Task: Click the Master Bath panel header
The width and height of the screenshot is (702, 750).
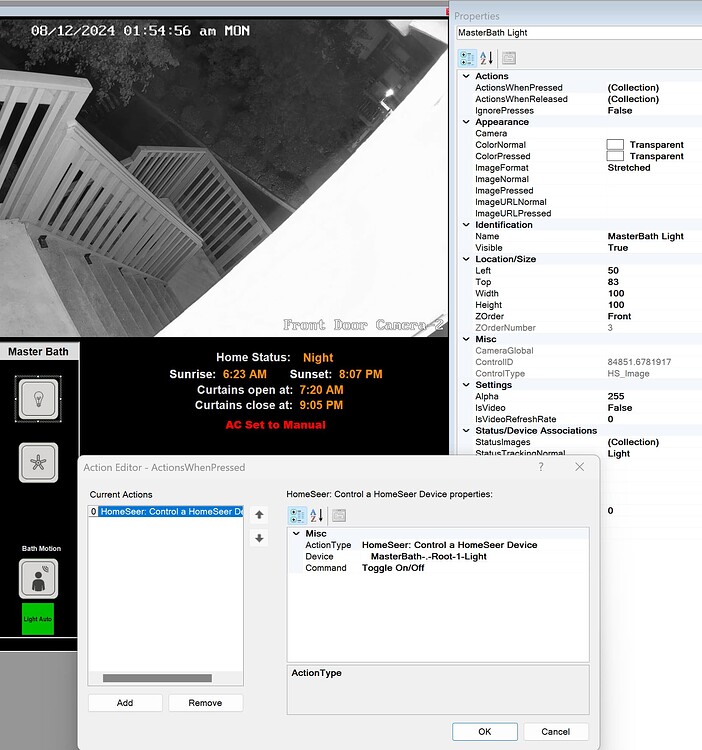Action: click(x=39, y=352)
